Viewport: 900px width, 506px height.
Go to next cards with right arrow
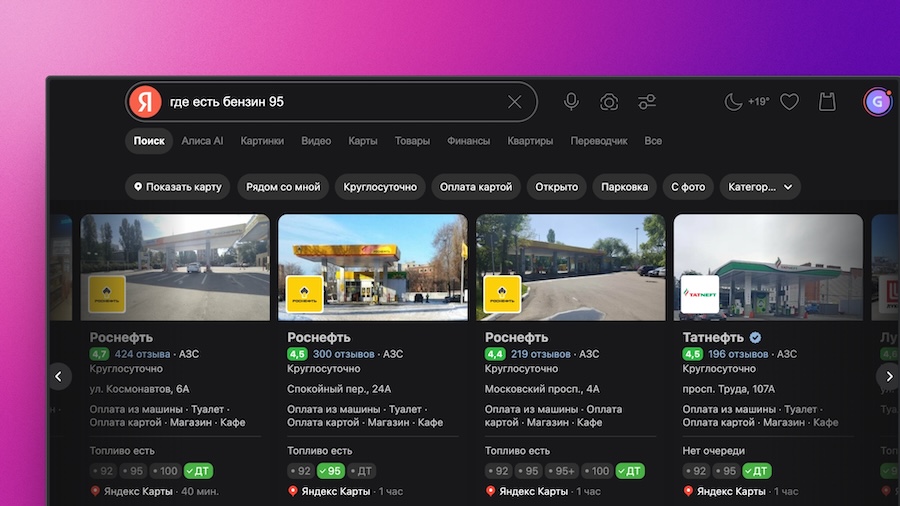pyautogui.click(x=889, y=376)
